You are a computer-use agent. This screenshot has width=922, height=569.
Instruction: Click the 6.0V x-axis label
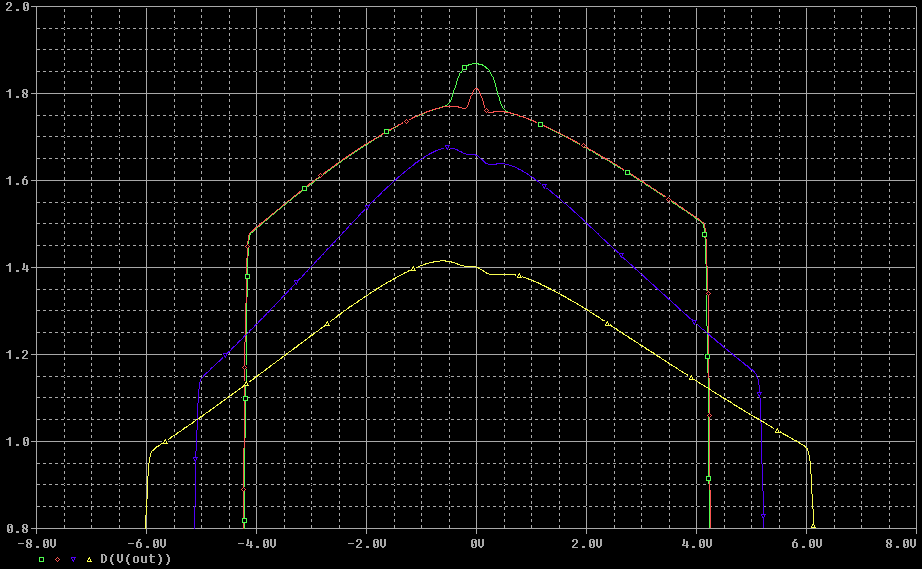(x=808, y=544)
